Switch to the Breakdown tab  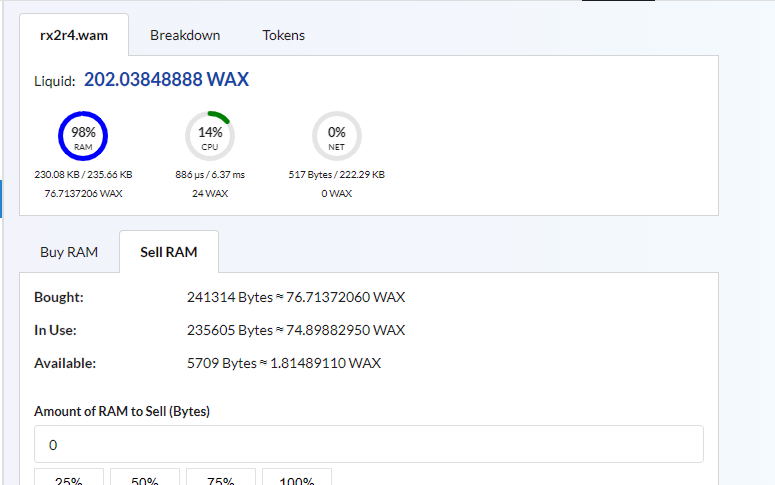[x=185, y=35]
